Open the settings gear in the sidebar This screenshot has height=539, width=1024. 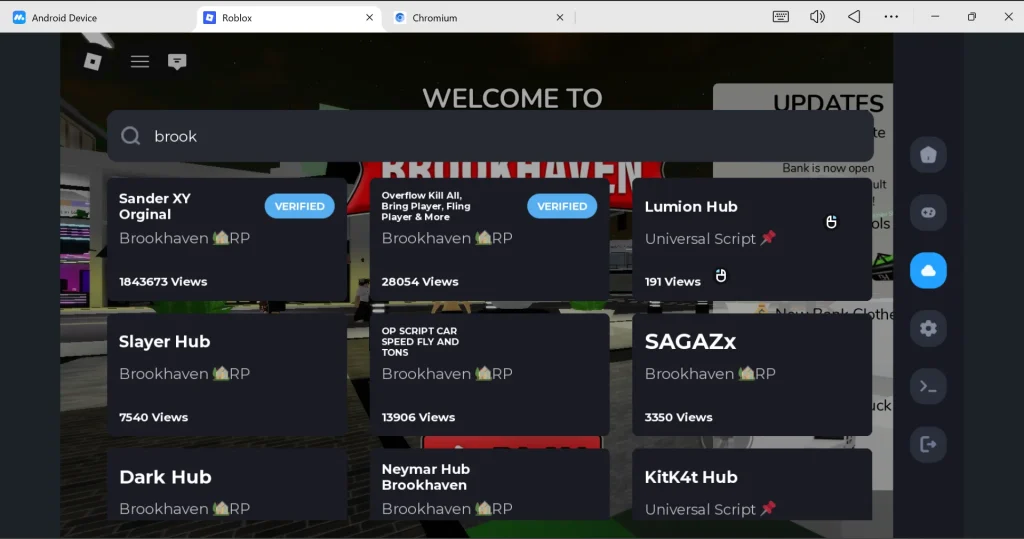coord(928,328)
